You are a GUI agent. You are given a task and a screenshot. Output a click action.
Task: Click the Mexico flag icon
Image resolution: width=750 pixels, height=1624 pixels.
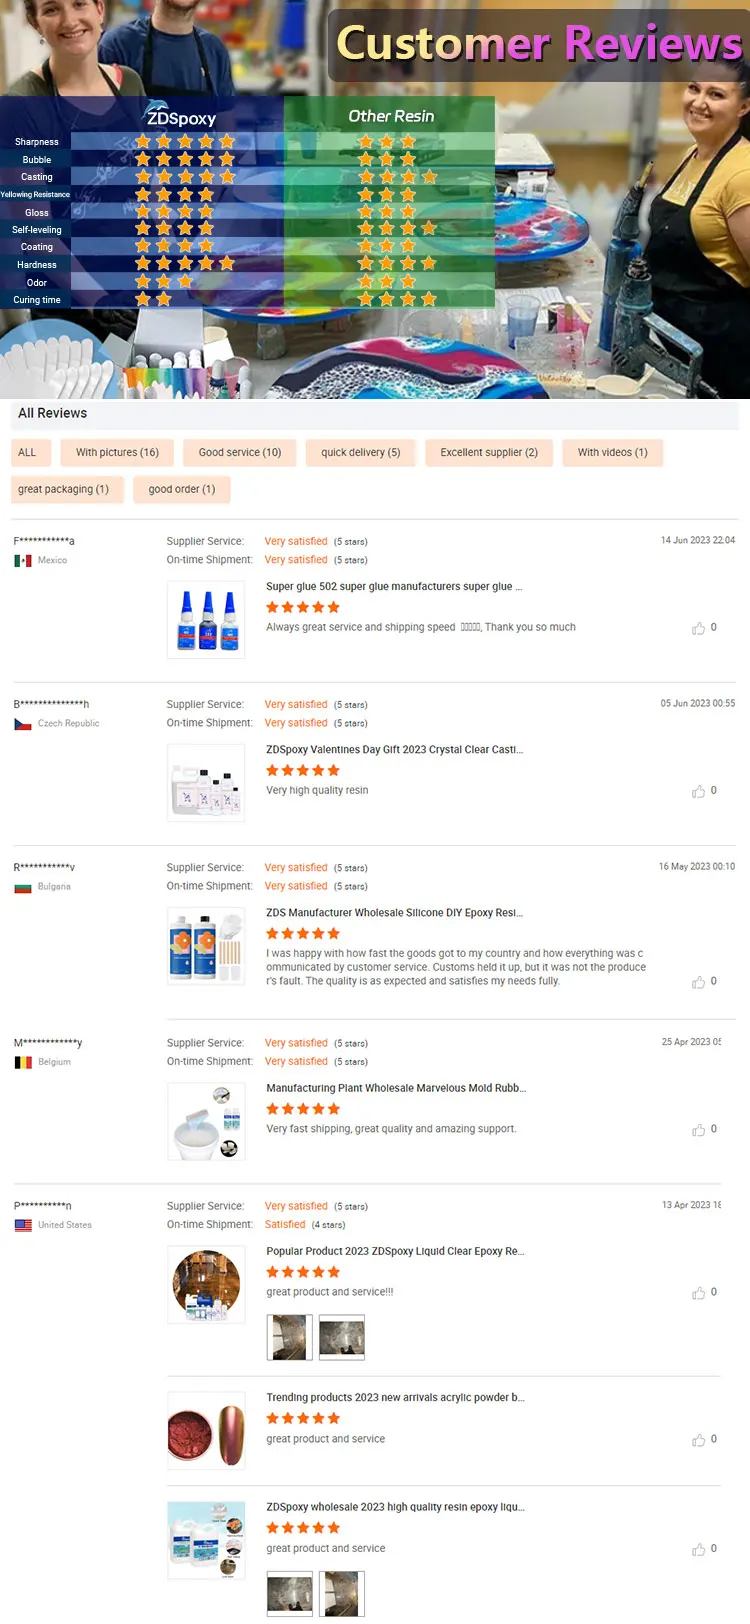coord(23,561)
